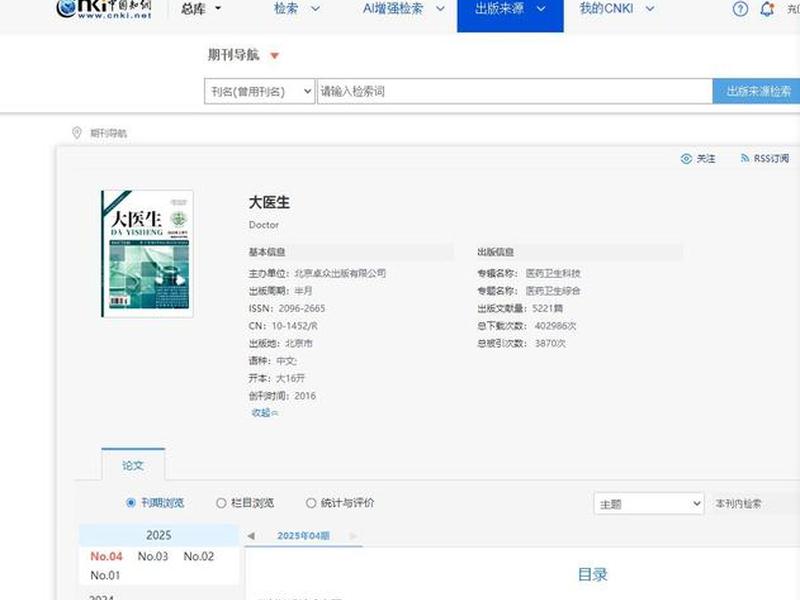The height and width of the screenshot is (600, 800).
Task: Open the notification bell icon
Action: pyautogui.click(x=767, y=9)
